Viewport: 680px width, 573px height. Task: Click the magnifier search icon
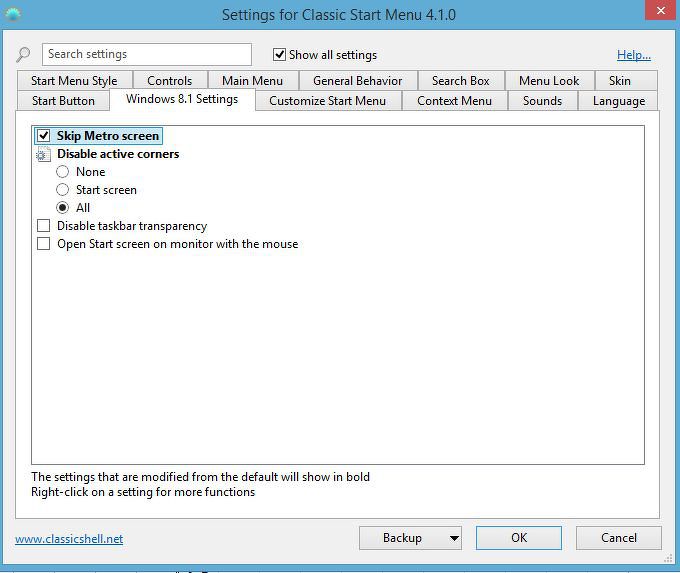pyautogui.click(x=23, y=55)
